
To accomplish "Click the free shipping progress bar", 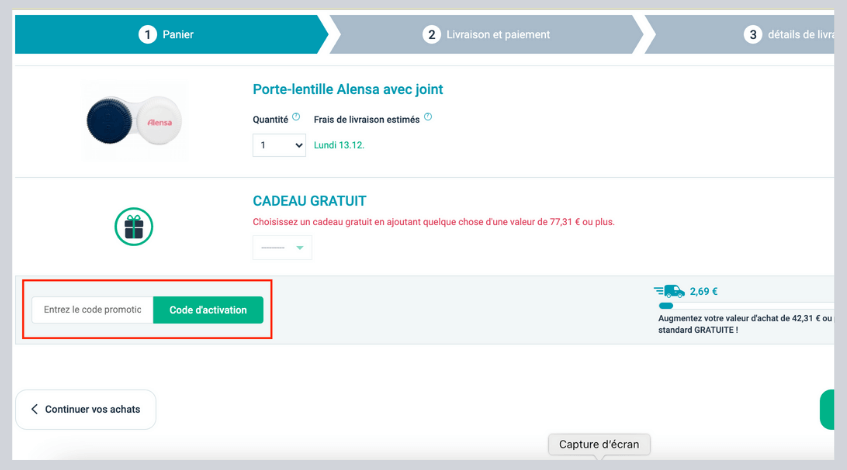I will point(666,306).
